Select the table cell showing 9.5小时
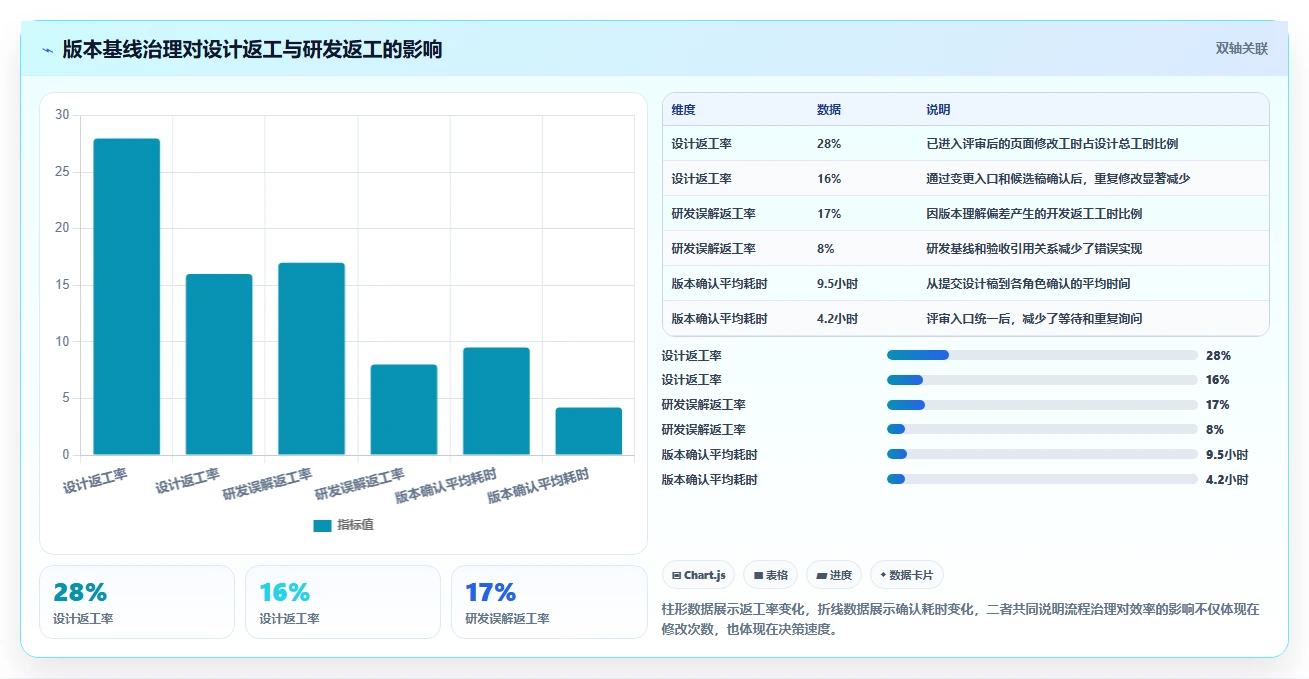 (x=838, y=284)
